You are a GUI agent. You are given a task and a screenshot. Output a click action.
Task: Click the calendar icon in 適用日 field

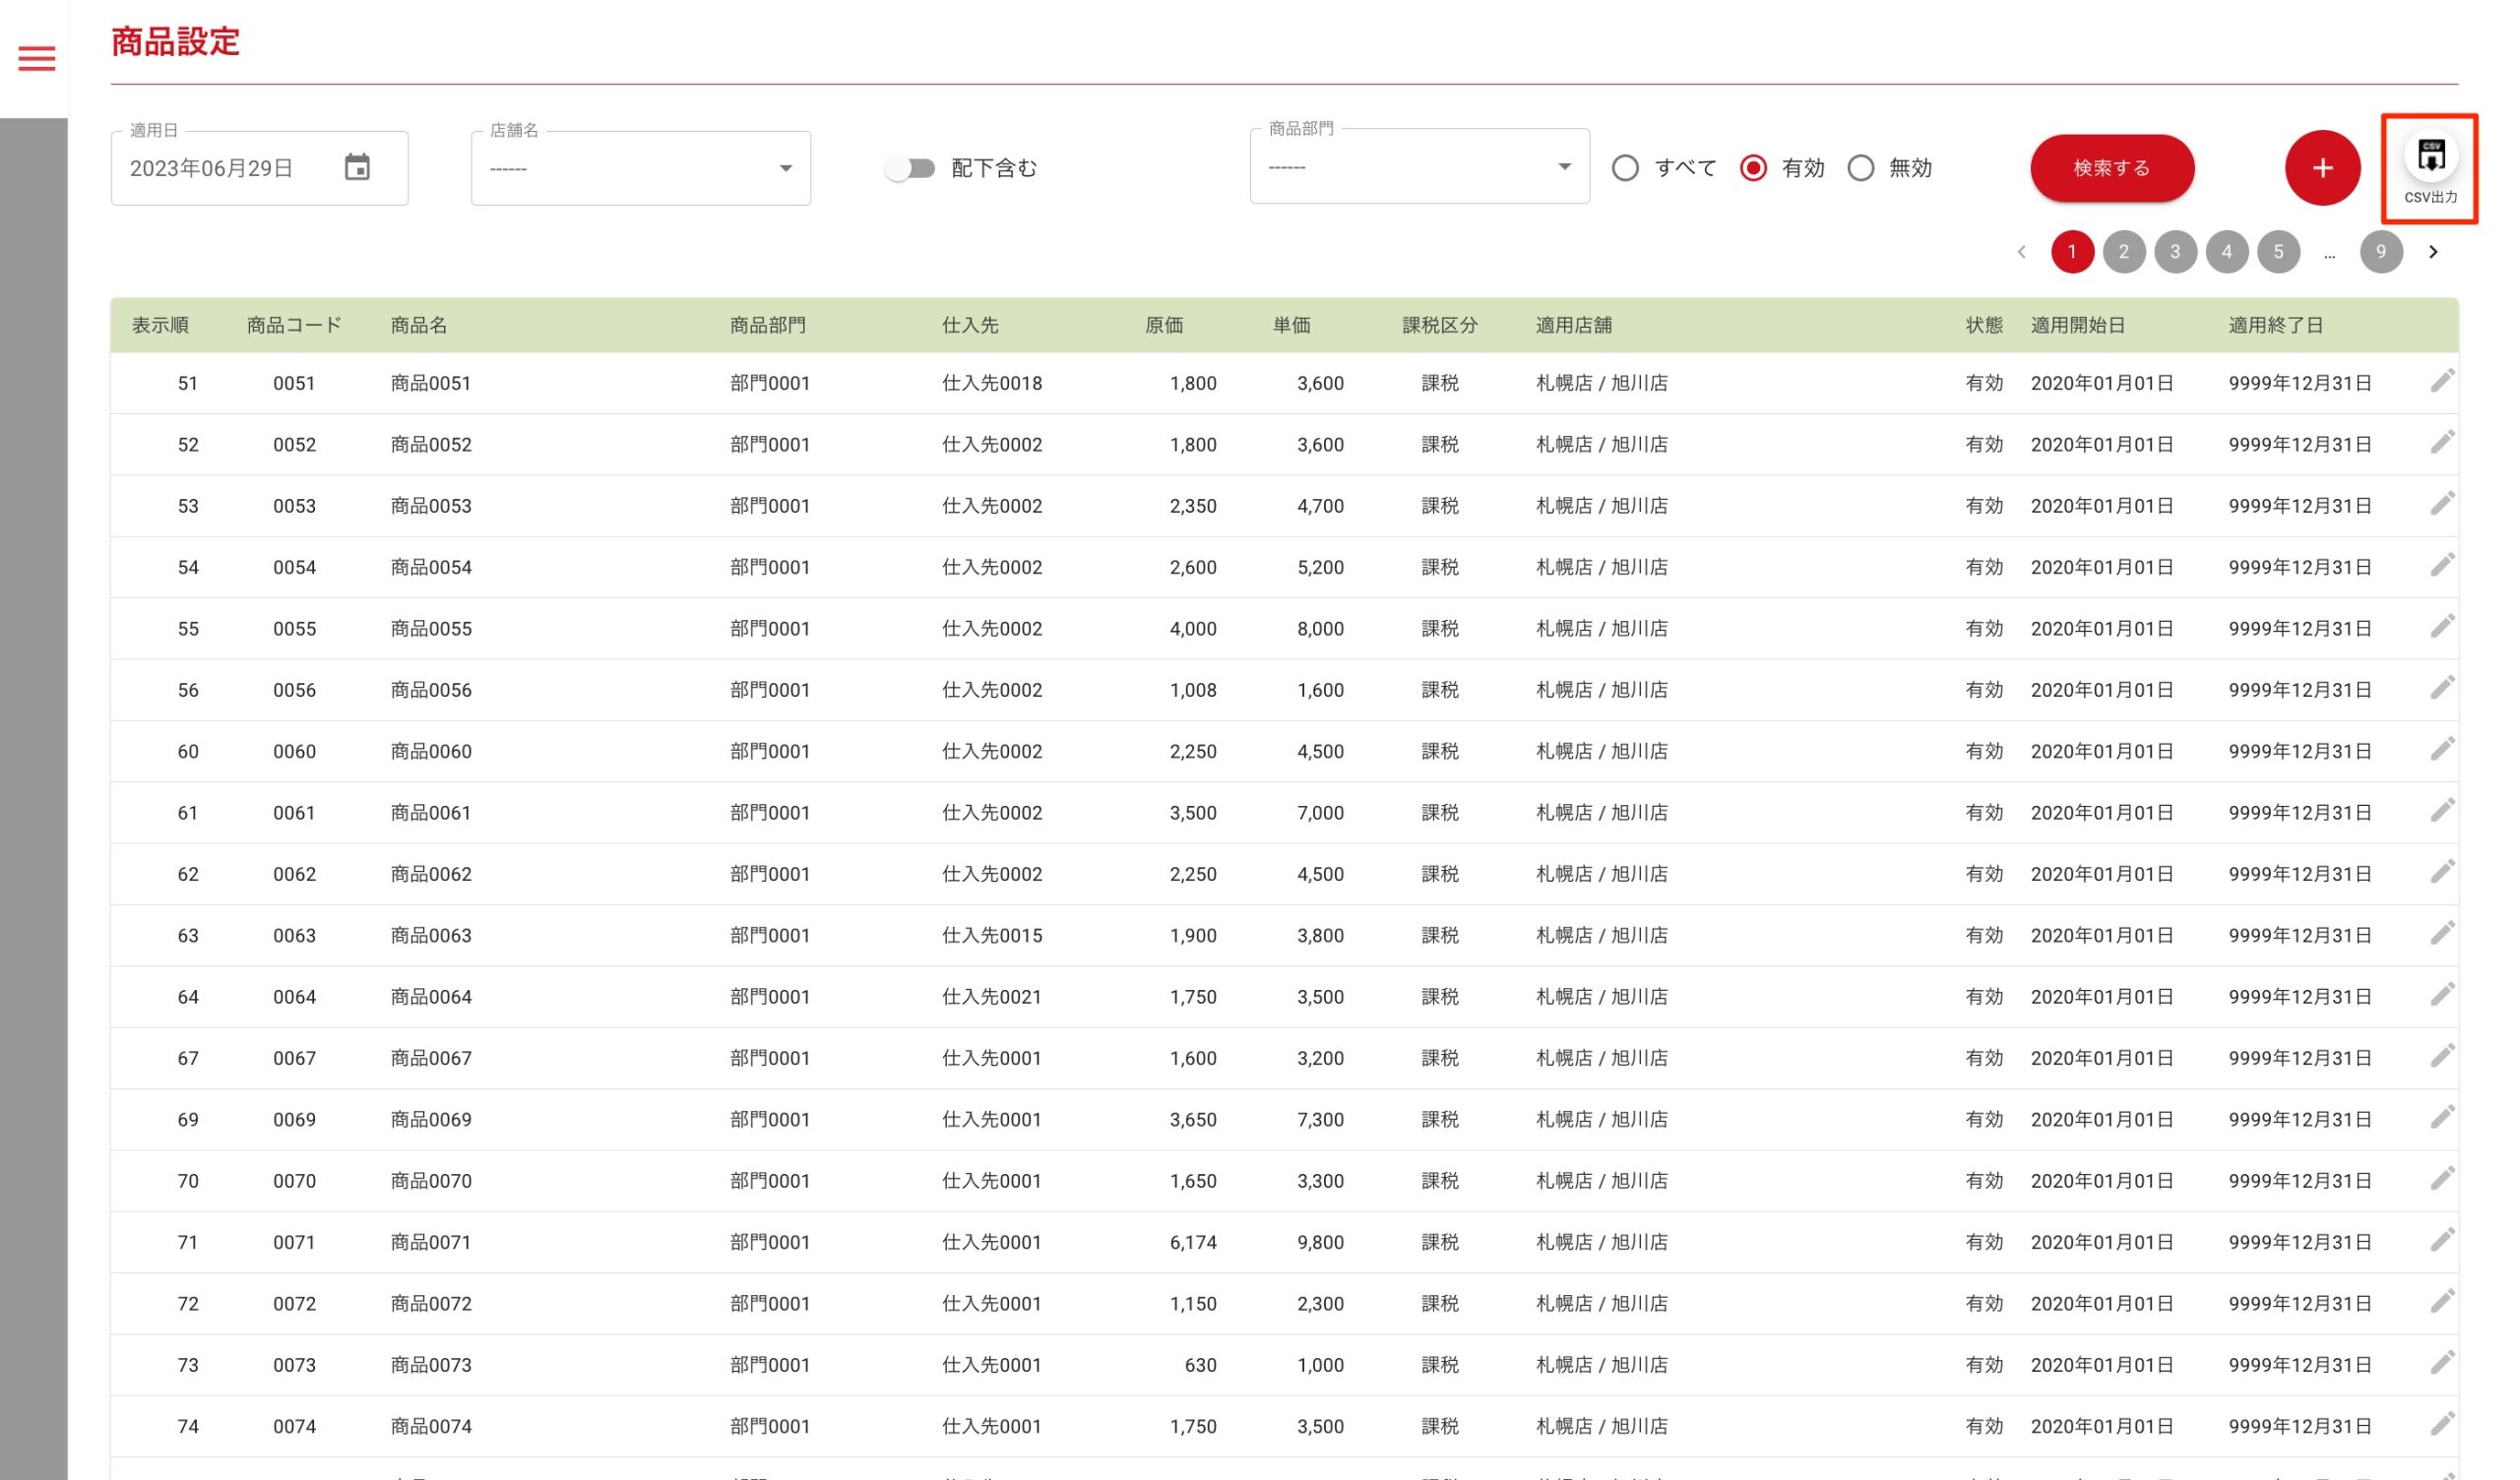pos(357,167)
